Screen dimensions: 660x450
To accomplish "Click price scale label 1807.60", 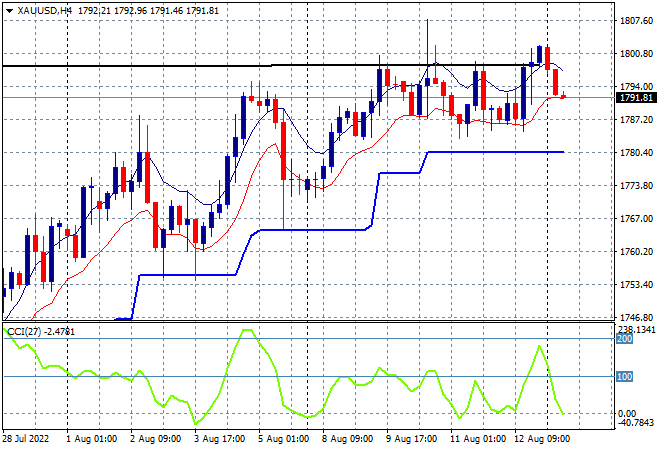I will [x=636, y=21].
